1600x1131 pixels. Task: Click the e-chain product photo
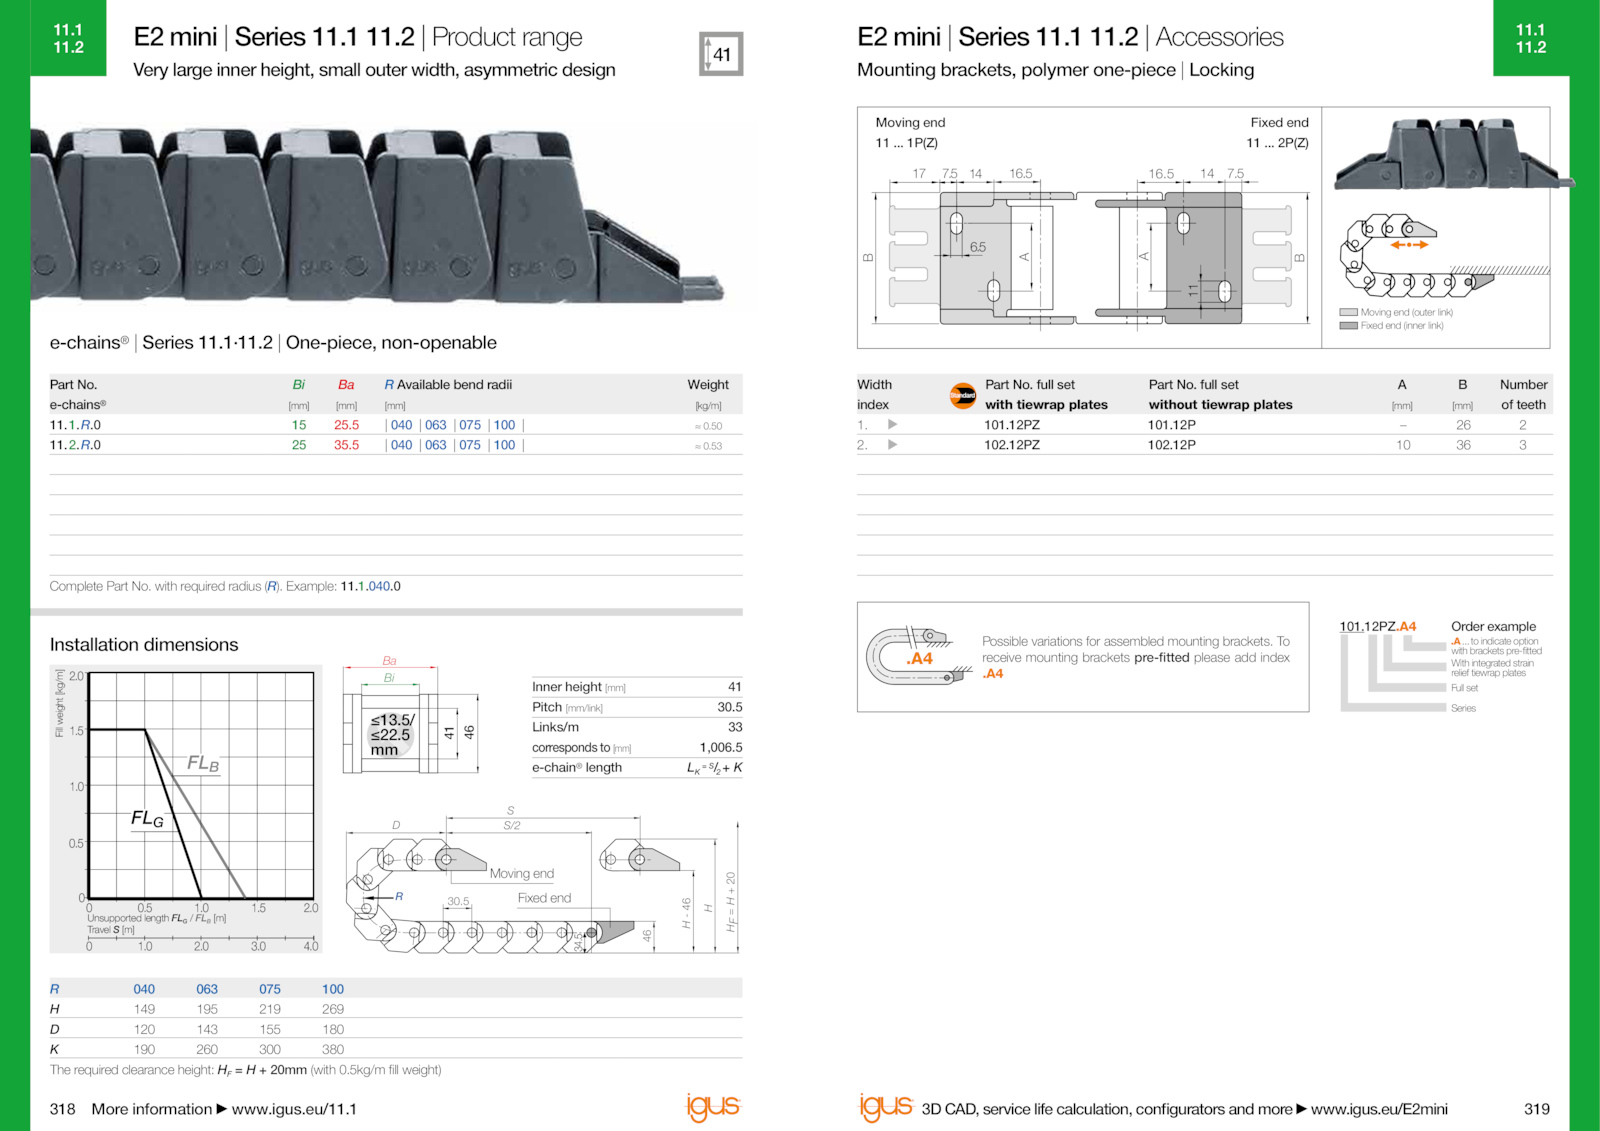[x=377, y=215]
